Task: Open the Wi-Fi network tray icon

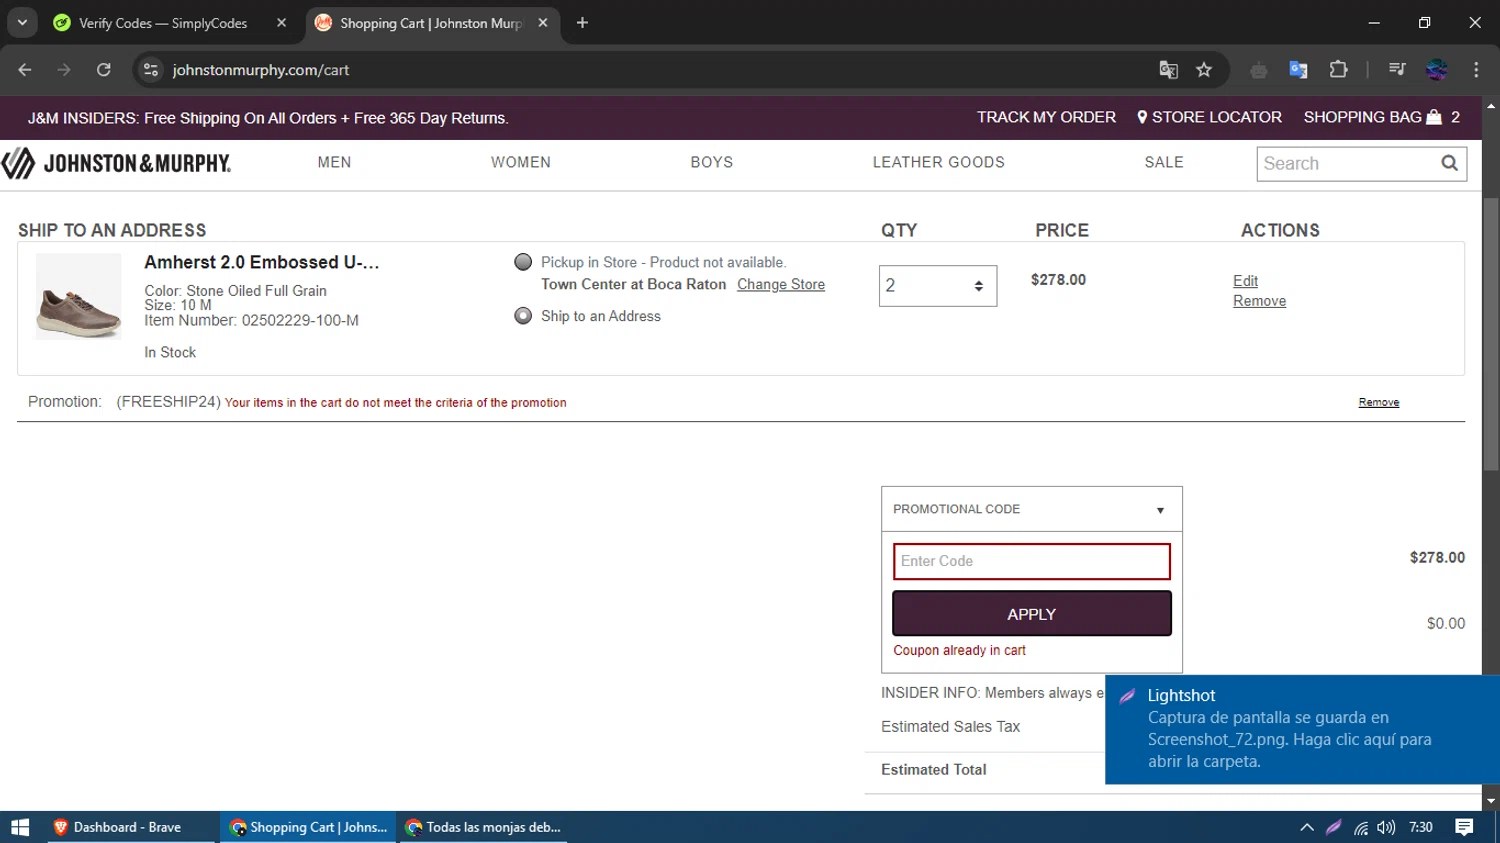Action: (x=1361, y=827)
